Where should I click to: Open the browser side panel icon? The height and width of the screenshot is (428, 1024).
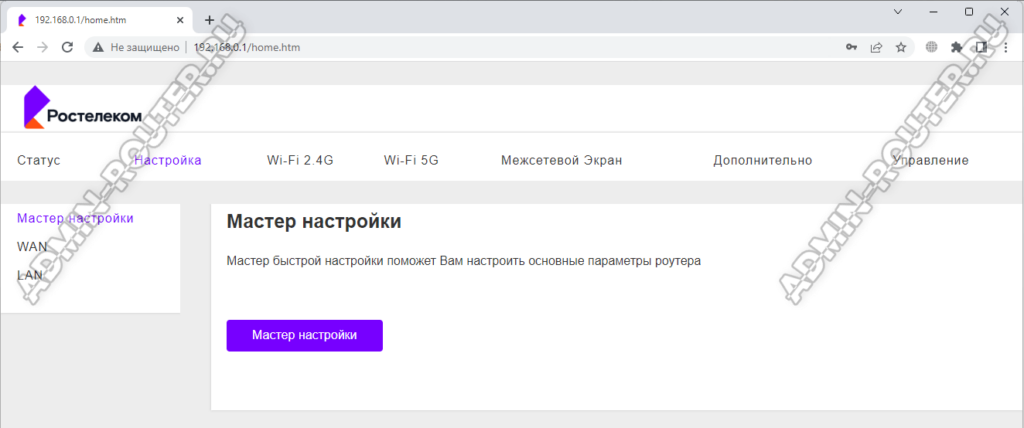pyautogui.click(x=982, y=47)
